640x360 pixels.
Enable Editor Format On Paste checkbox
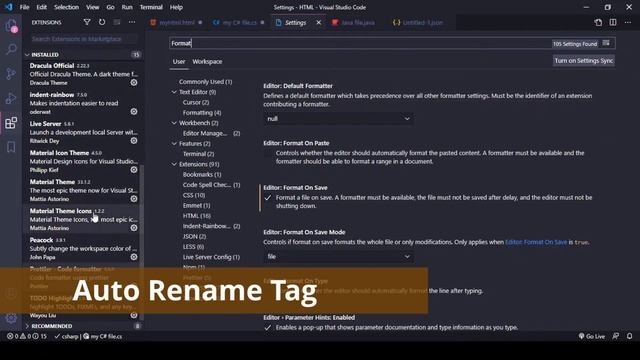point(268,153)
